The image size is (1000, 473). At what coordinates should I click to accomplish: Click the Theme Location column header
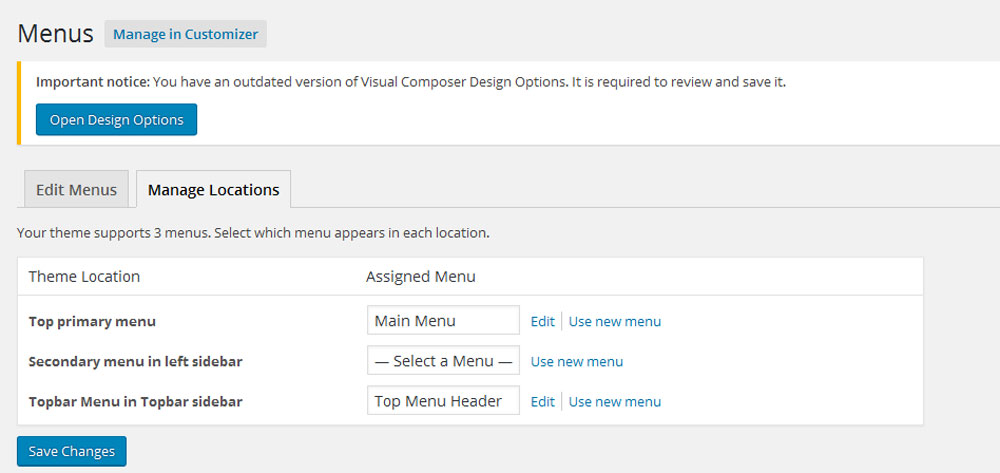(x=84, y=276)
